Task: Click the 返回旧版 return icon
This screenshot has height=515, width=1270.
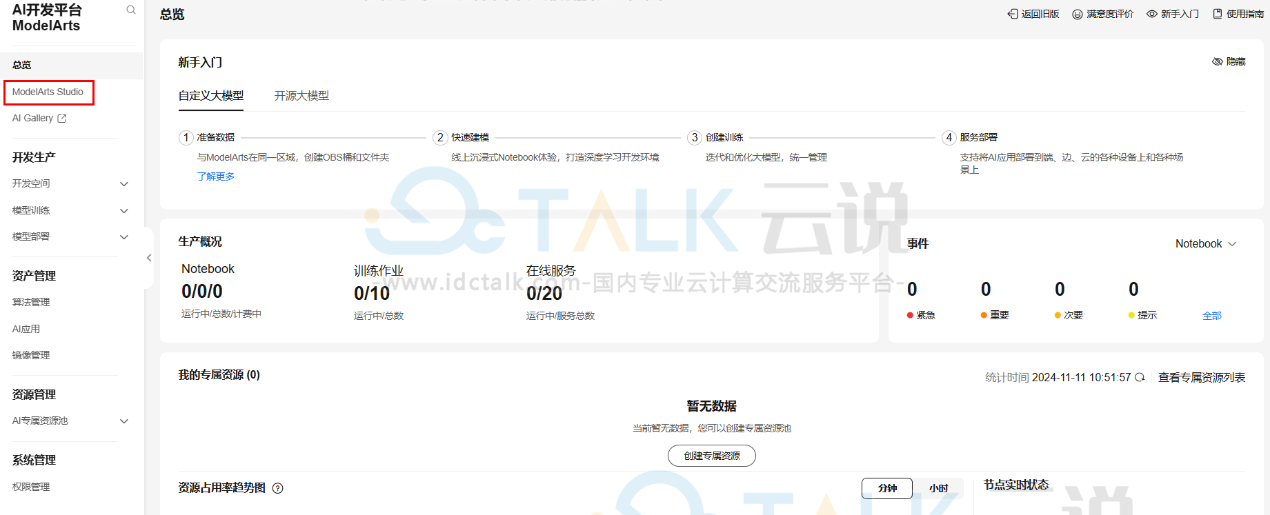Action: pyautogui.click(x=1012, y=14)
